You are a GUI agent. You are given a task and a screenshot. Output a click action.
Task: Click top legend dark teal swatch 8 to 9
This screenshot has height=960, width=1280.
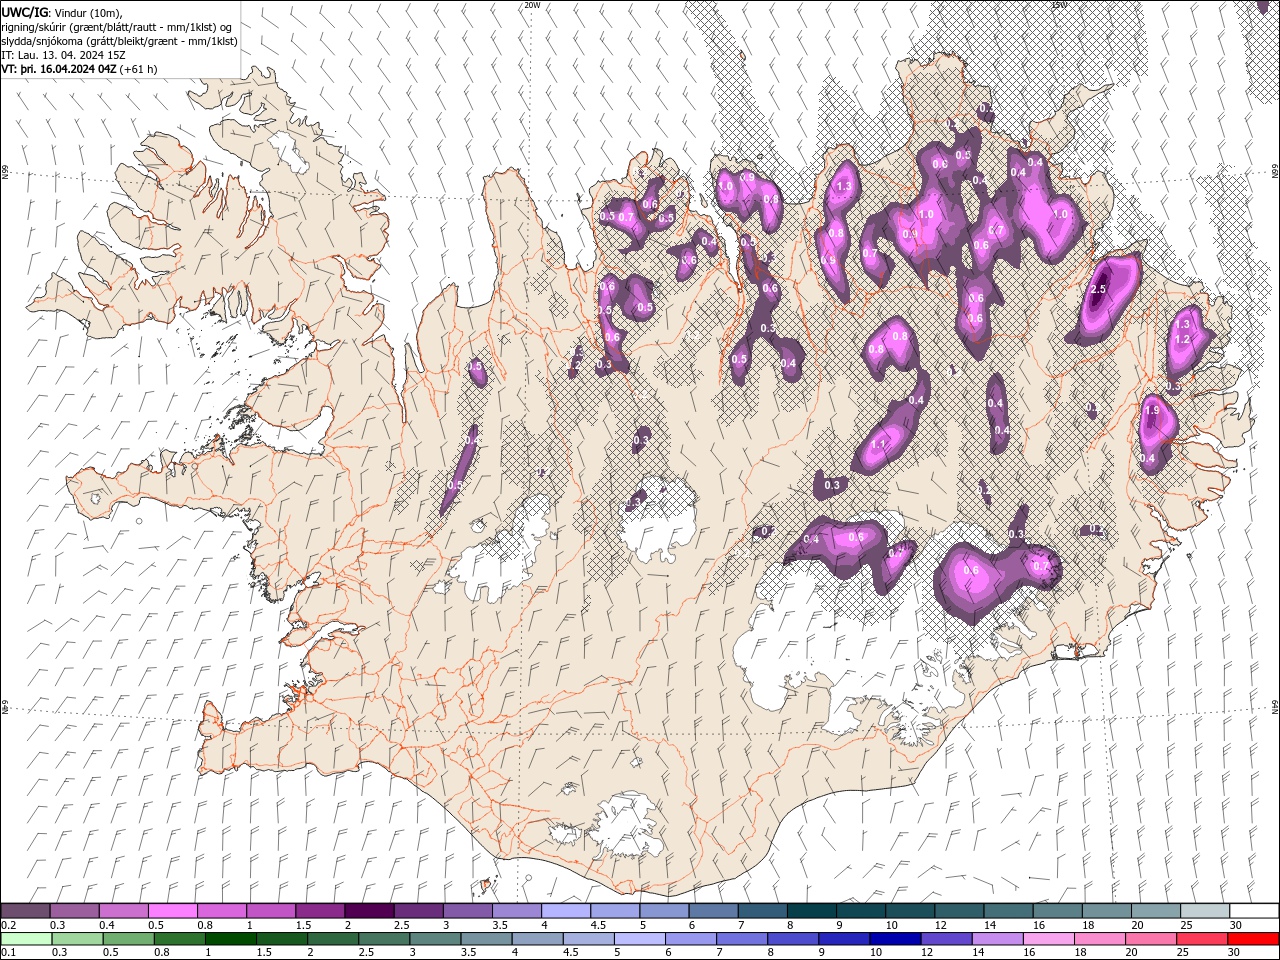click(x=812, y=911)
